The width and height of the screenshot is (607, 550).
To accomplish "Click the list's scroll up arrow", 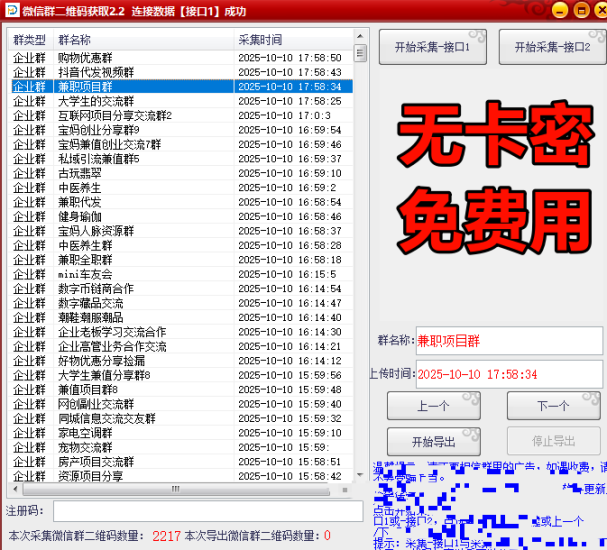I will (360, 36).
